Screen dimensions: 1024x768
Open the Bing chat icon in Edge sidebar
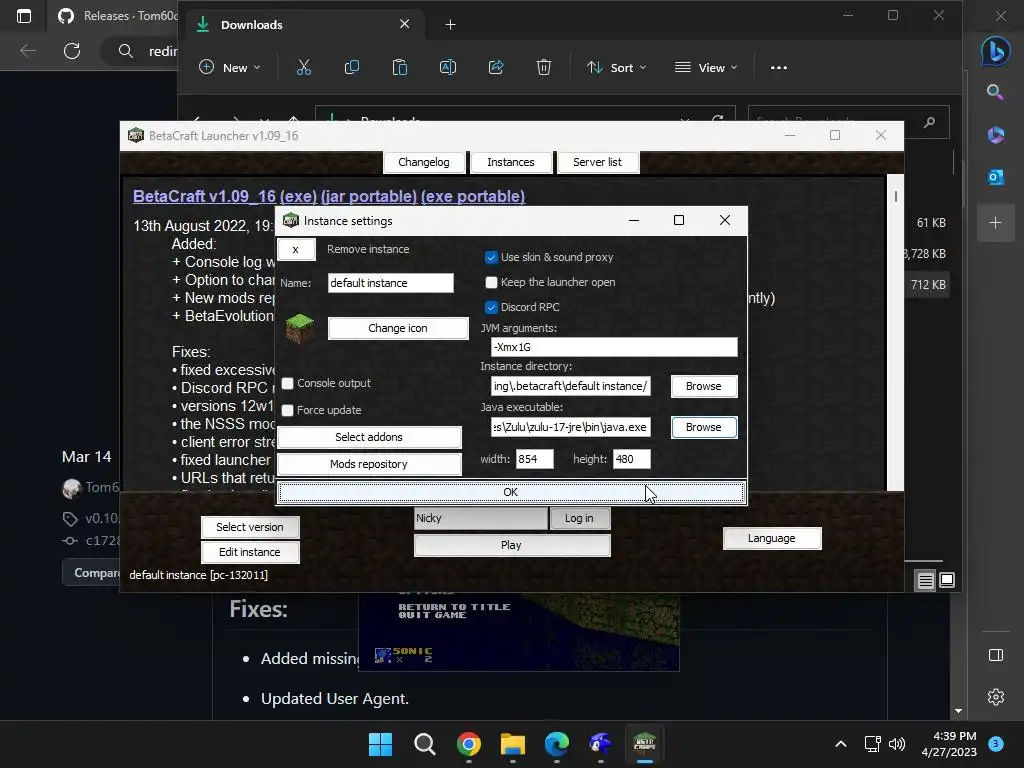[x=995, y=51]
